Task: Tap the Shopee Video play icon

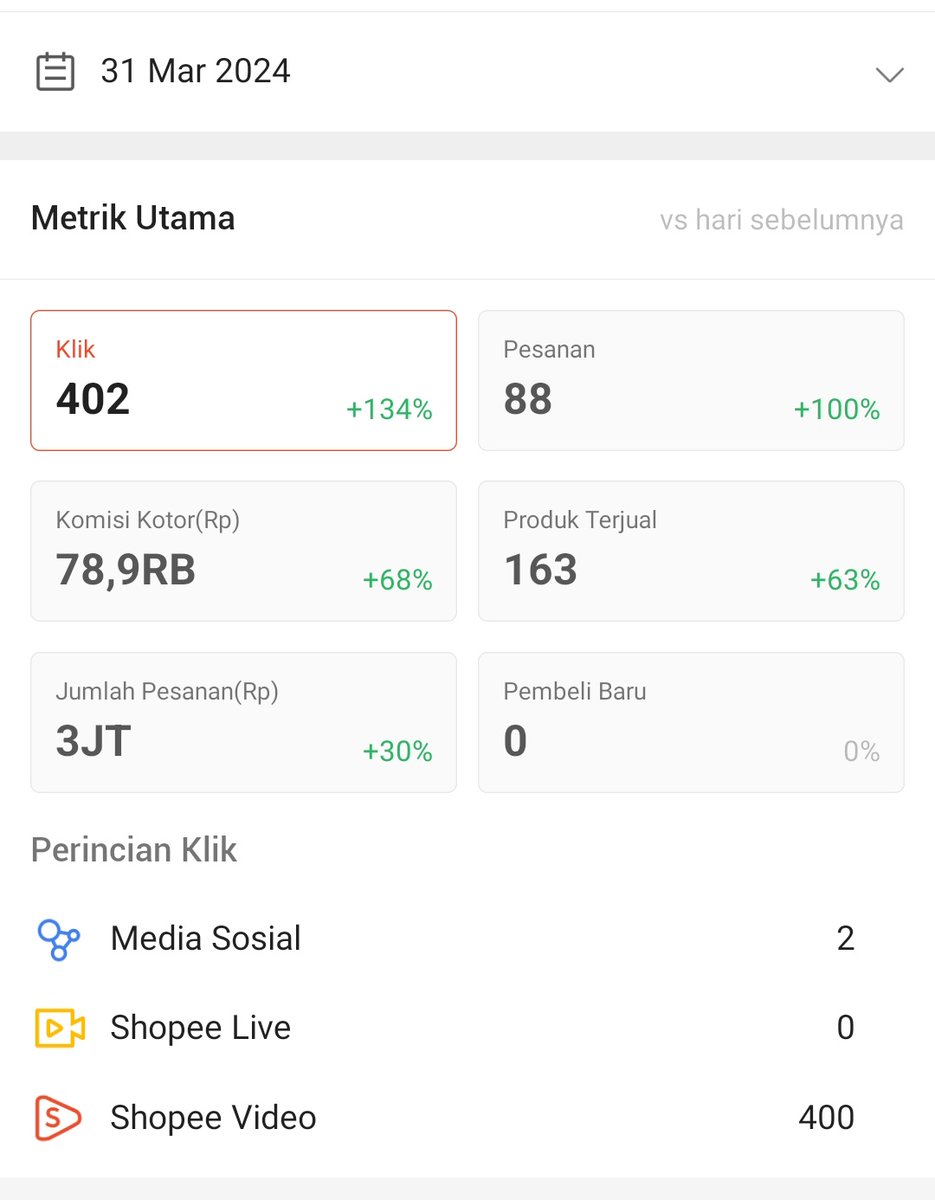Action: point(59,1118)
